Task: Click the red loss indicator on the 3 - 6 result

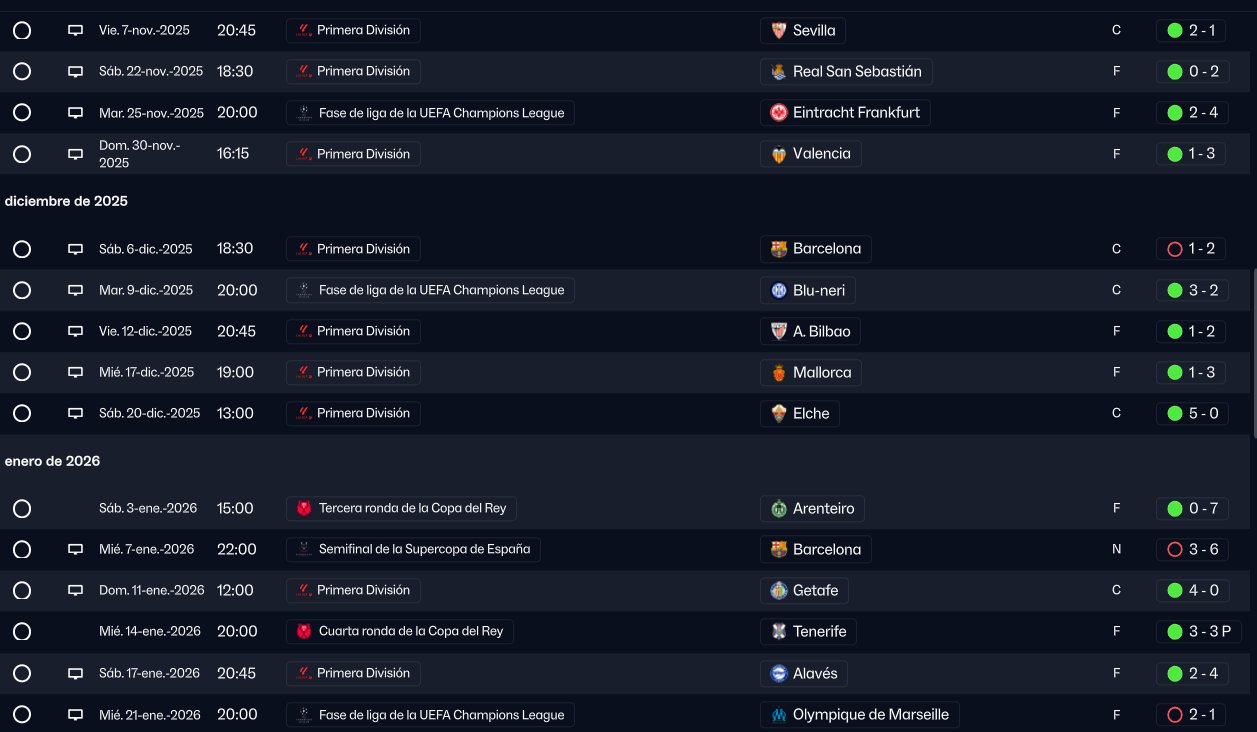Action: pos(1175,550)
